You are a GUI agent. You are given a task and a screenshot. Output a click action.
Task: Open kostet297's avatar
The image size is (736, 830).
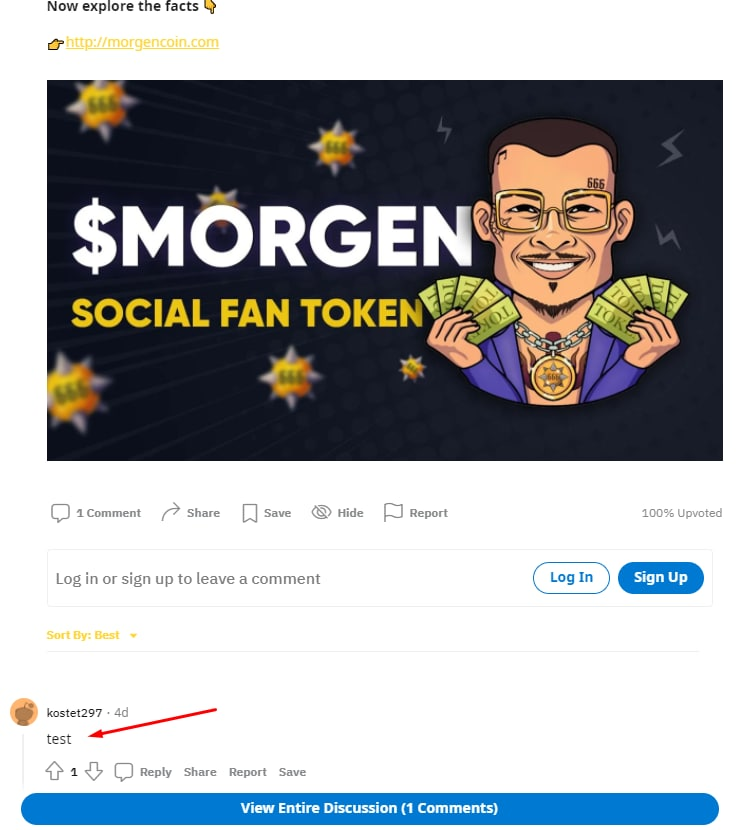point(24,711)
